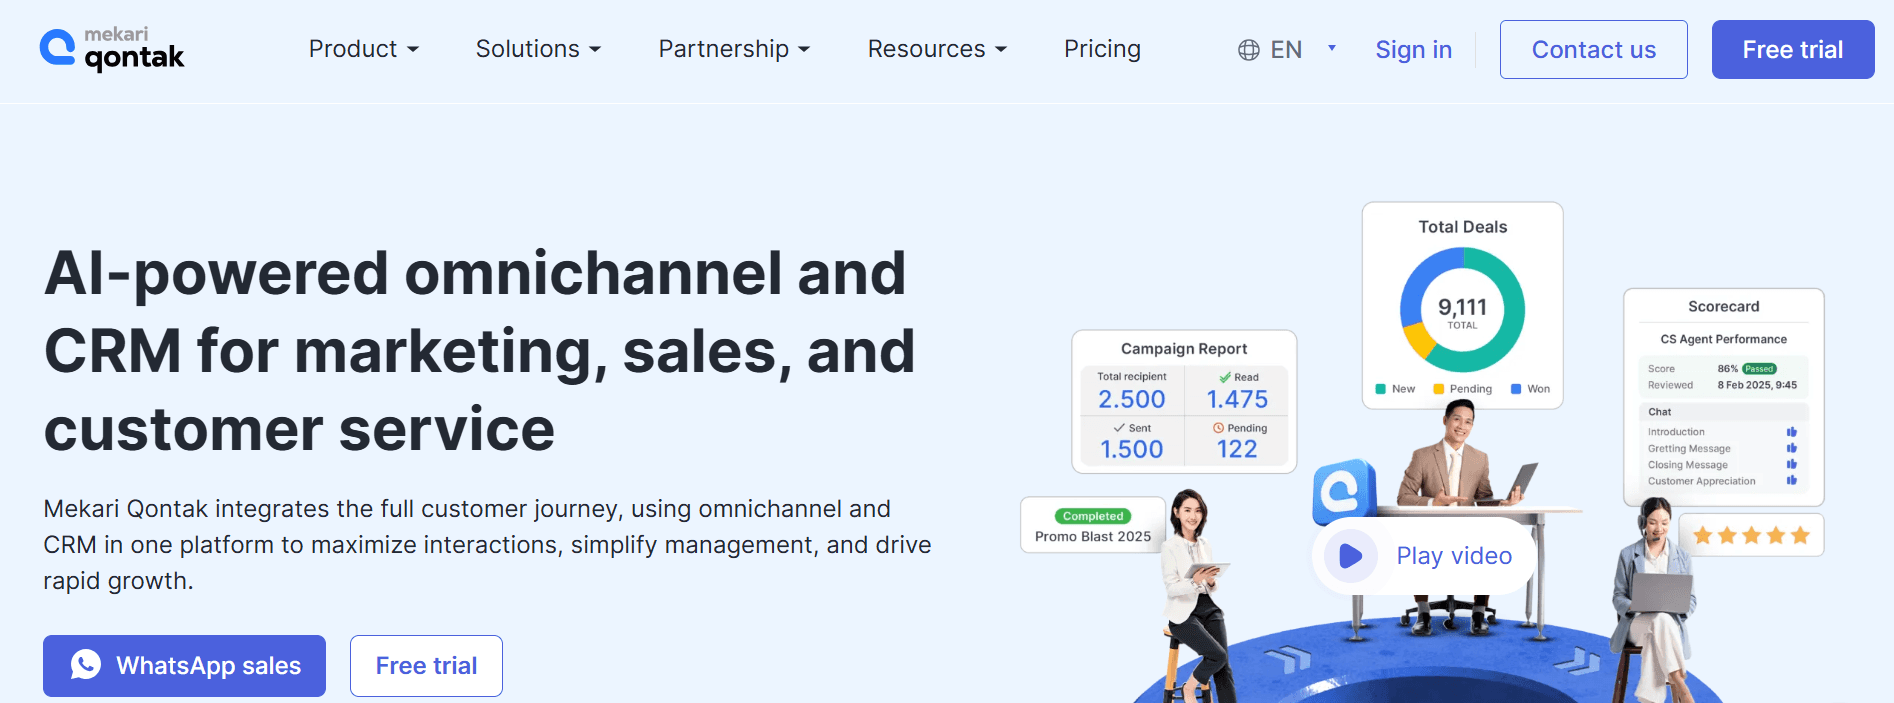Click the CS Agent Performance heading

point(1723,339)
